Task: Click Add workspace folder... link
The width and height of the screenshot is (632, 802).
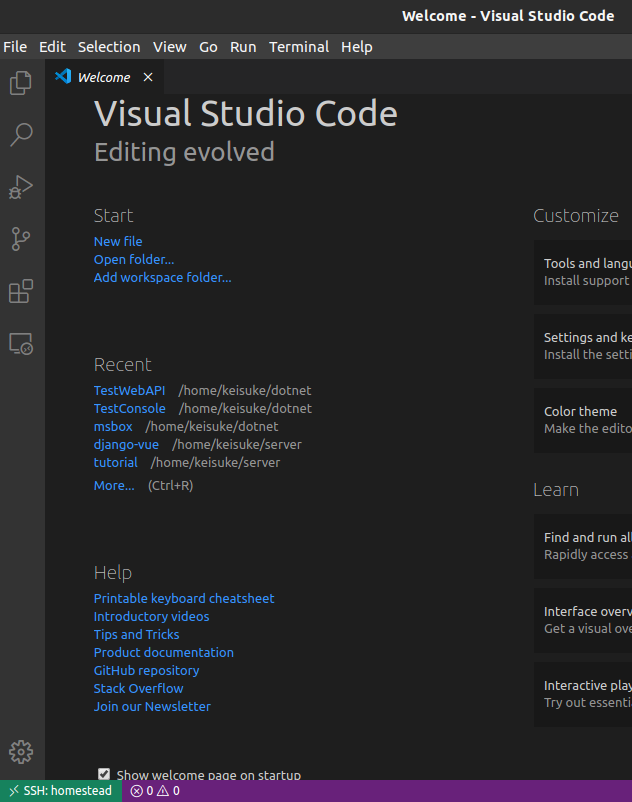Action: tap(163, 277)
